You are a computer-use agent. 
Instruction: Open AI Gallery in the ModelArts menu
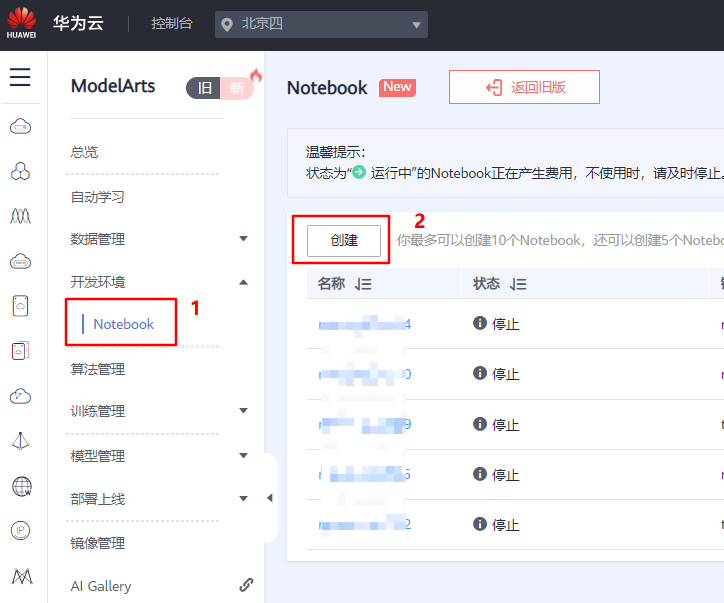coord(101,586)
